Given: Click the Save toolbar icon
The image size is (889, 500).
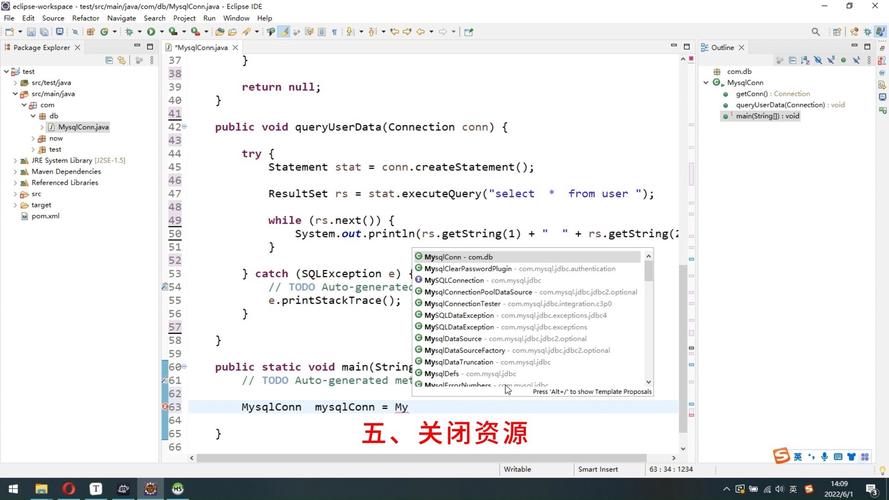Looking at the screenshot, I should pos(31,32).
